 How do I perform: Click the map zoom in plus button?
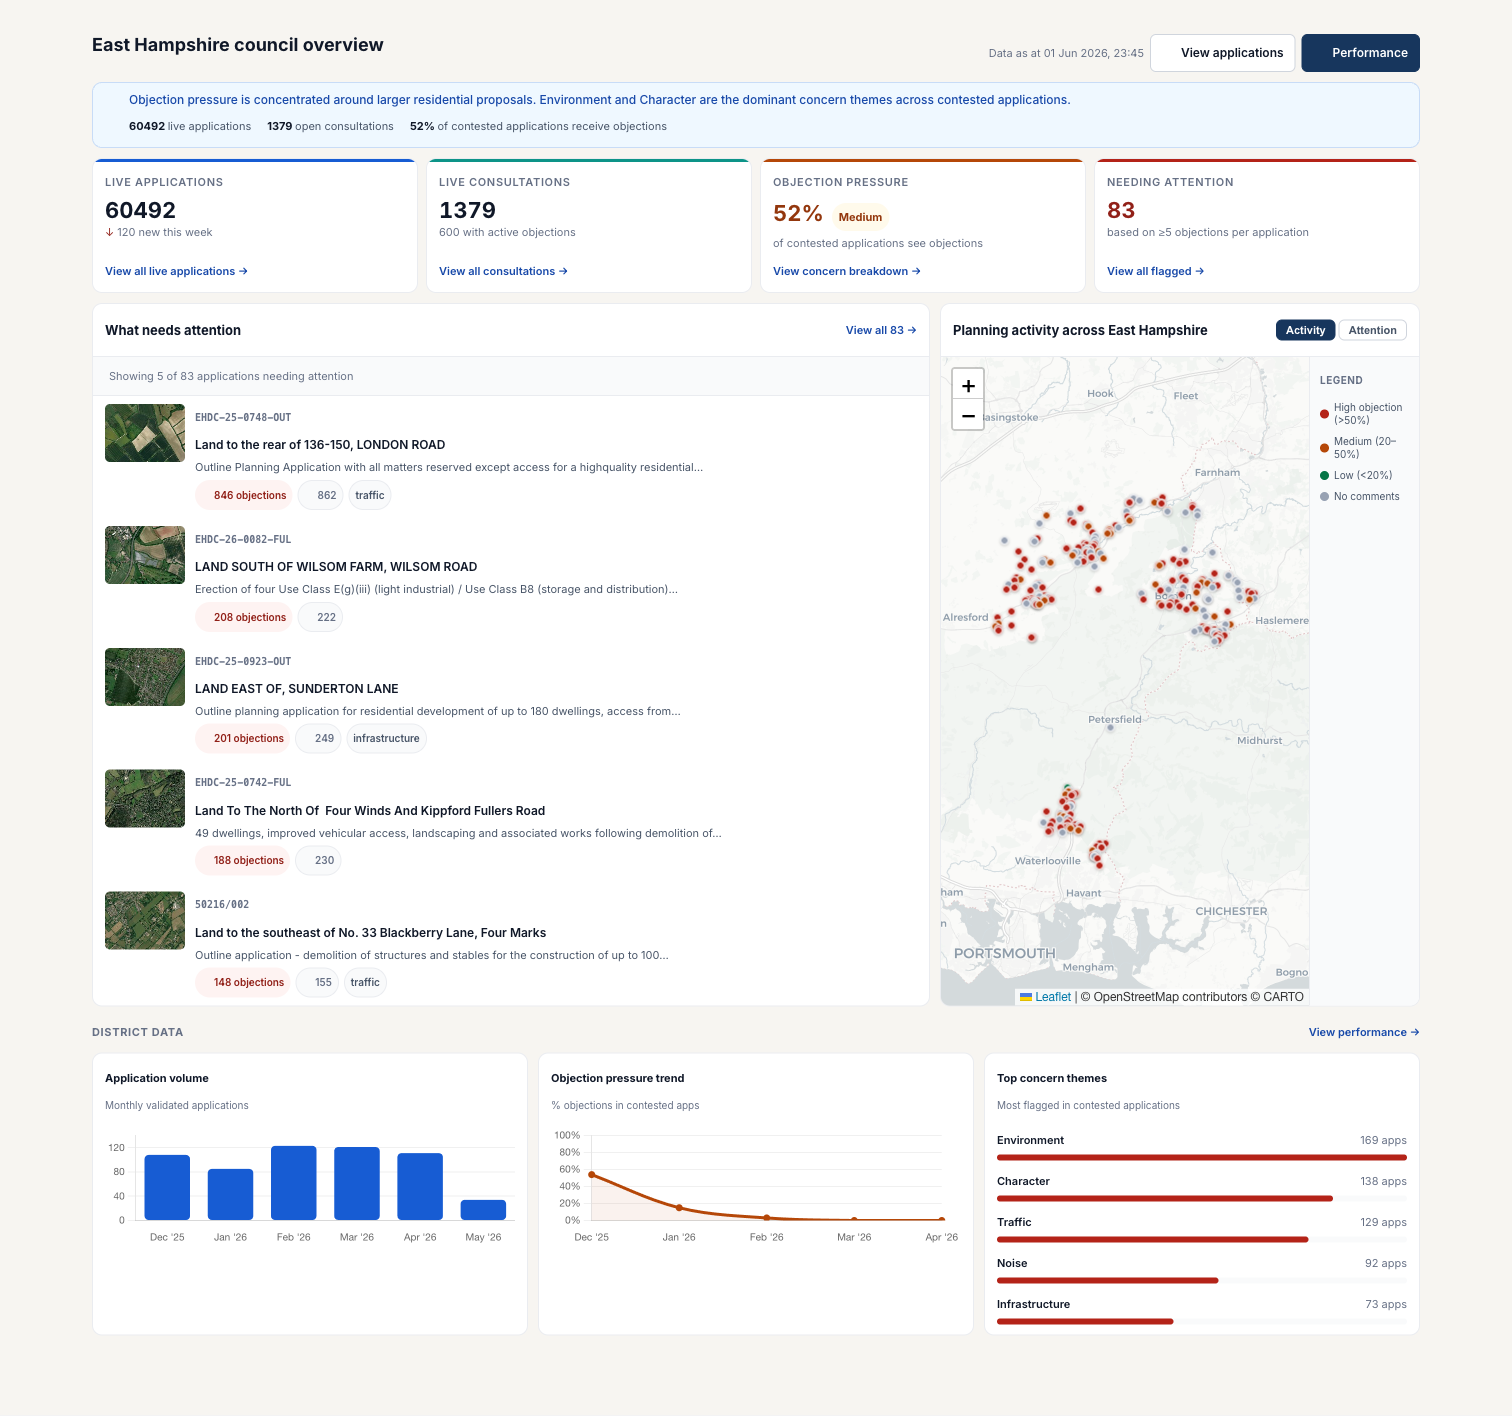[968, 385]
